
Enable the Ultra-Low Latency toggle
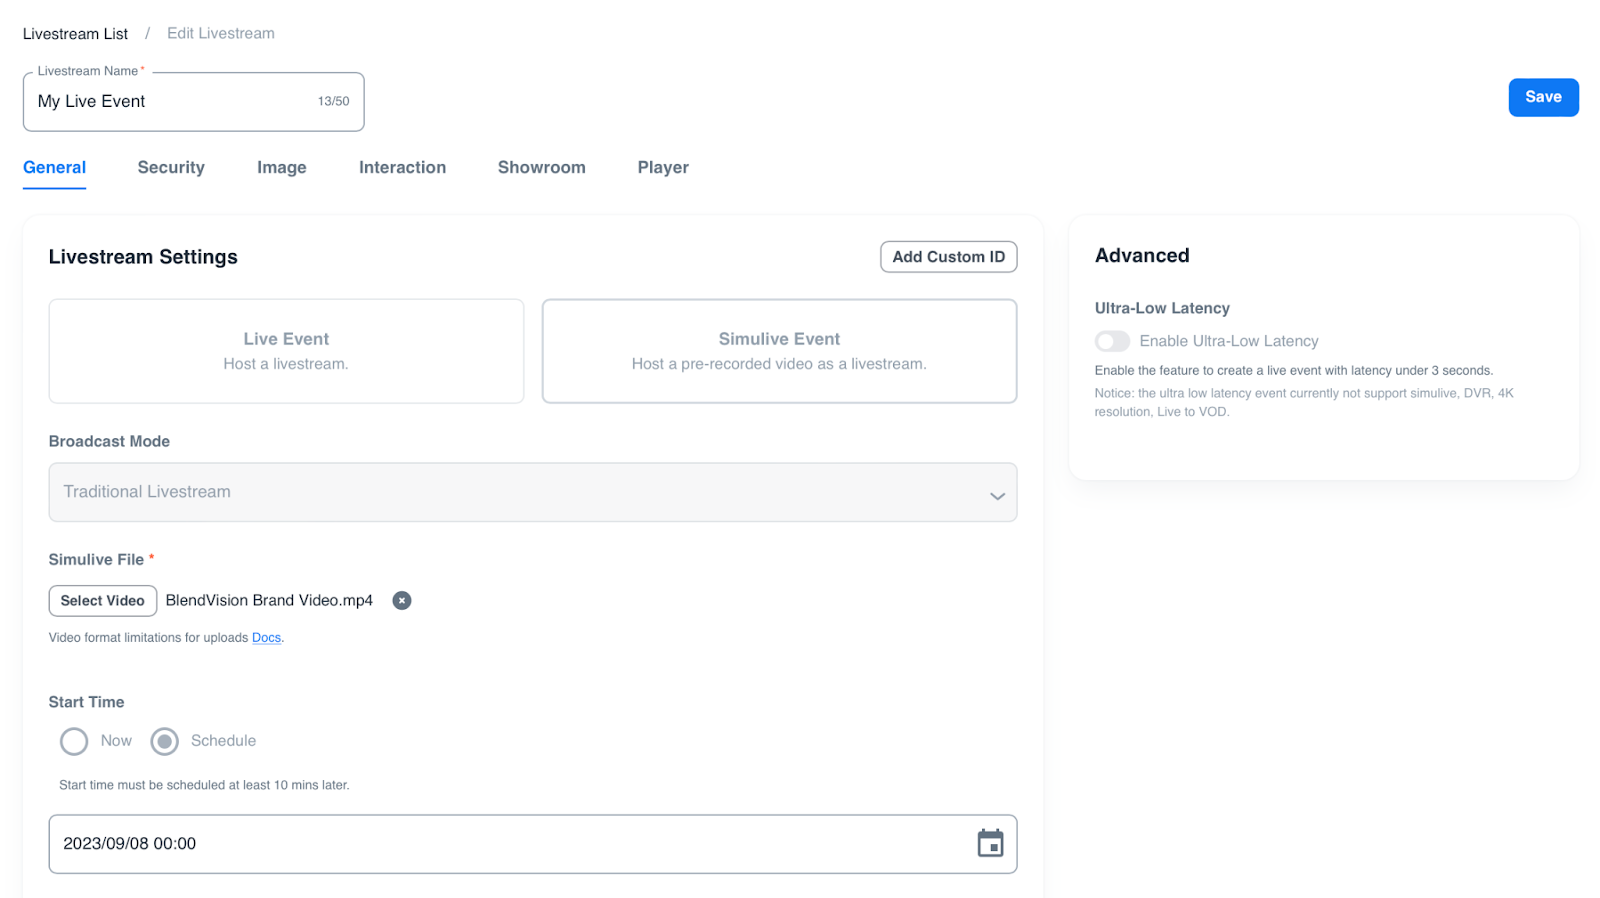click(1112, 341)
